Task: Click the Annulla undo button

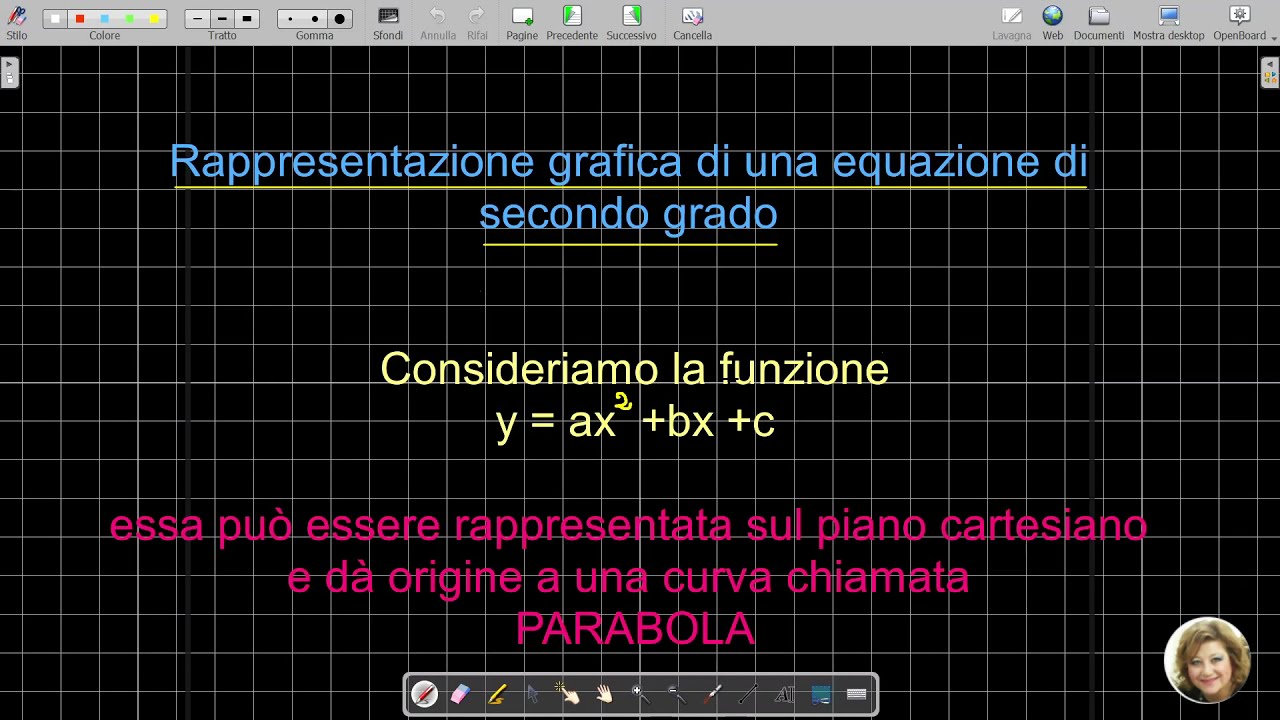Action: (438, 22)
